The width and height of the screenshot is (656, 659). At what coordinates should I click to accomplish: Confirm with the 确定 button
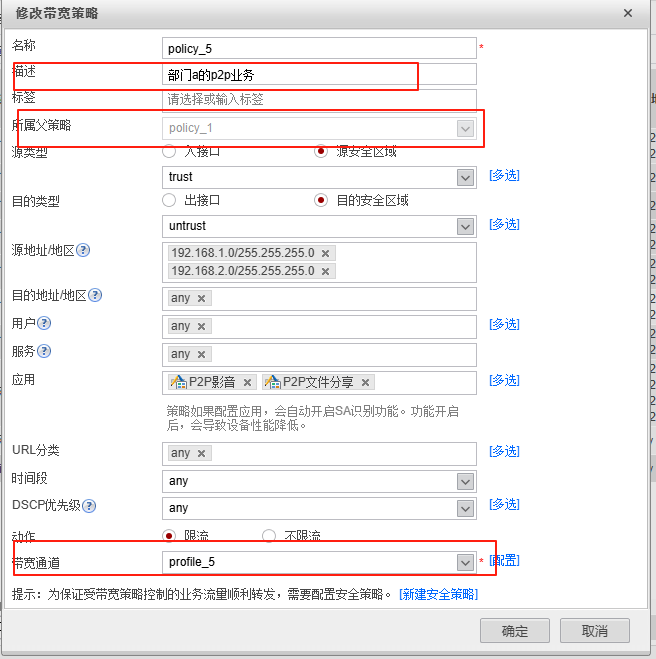515,630
